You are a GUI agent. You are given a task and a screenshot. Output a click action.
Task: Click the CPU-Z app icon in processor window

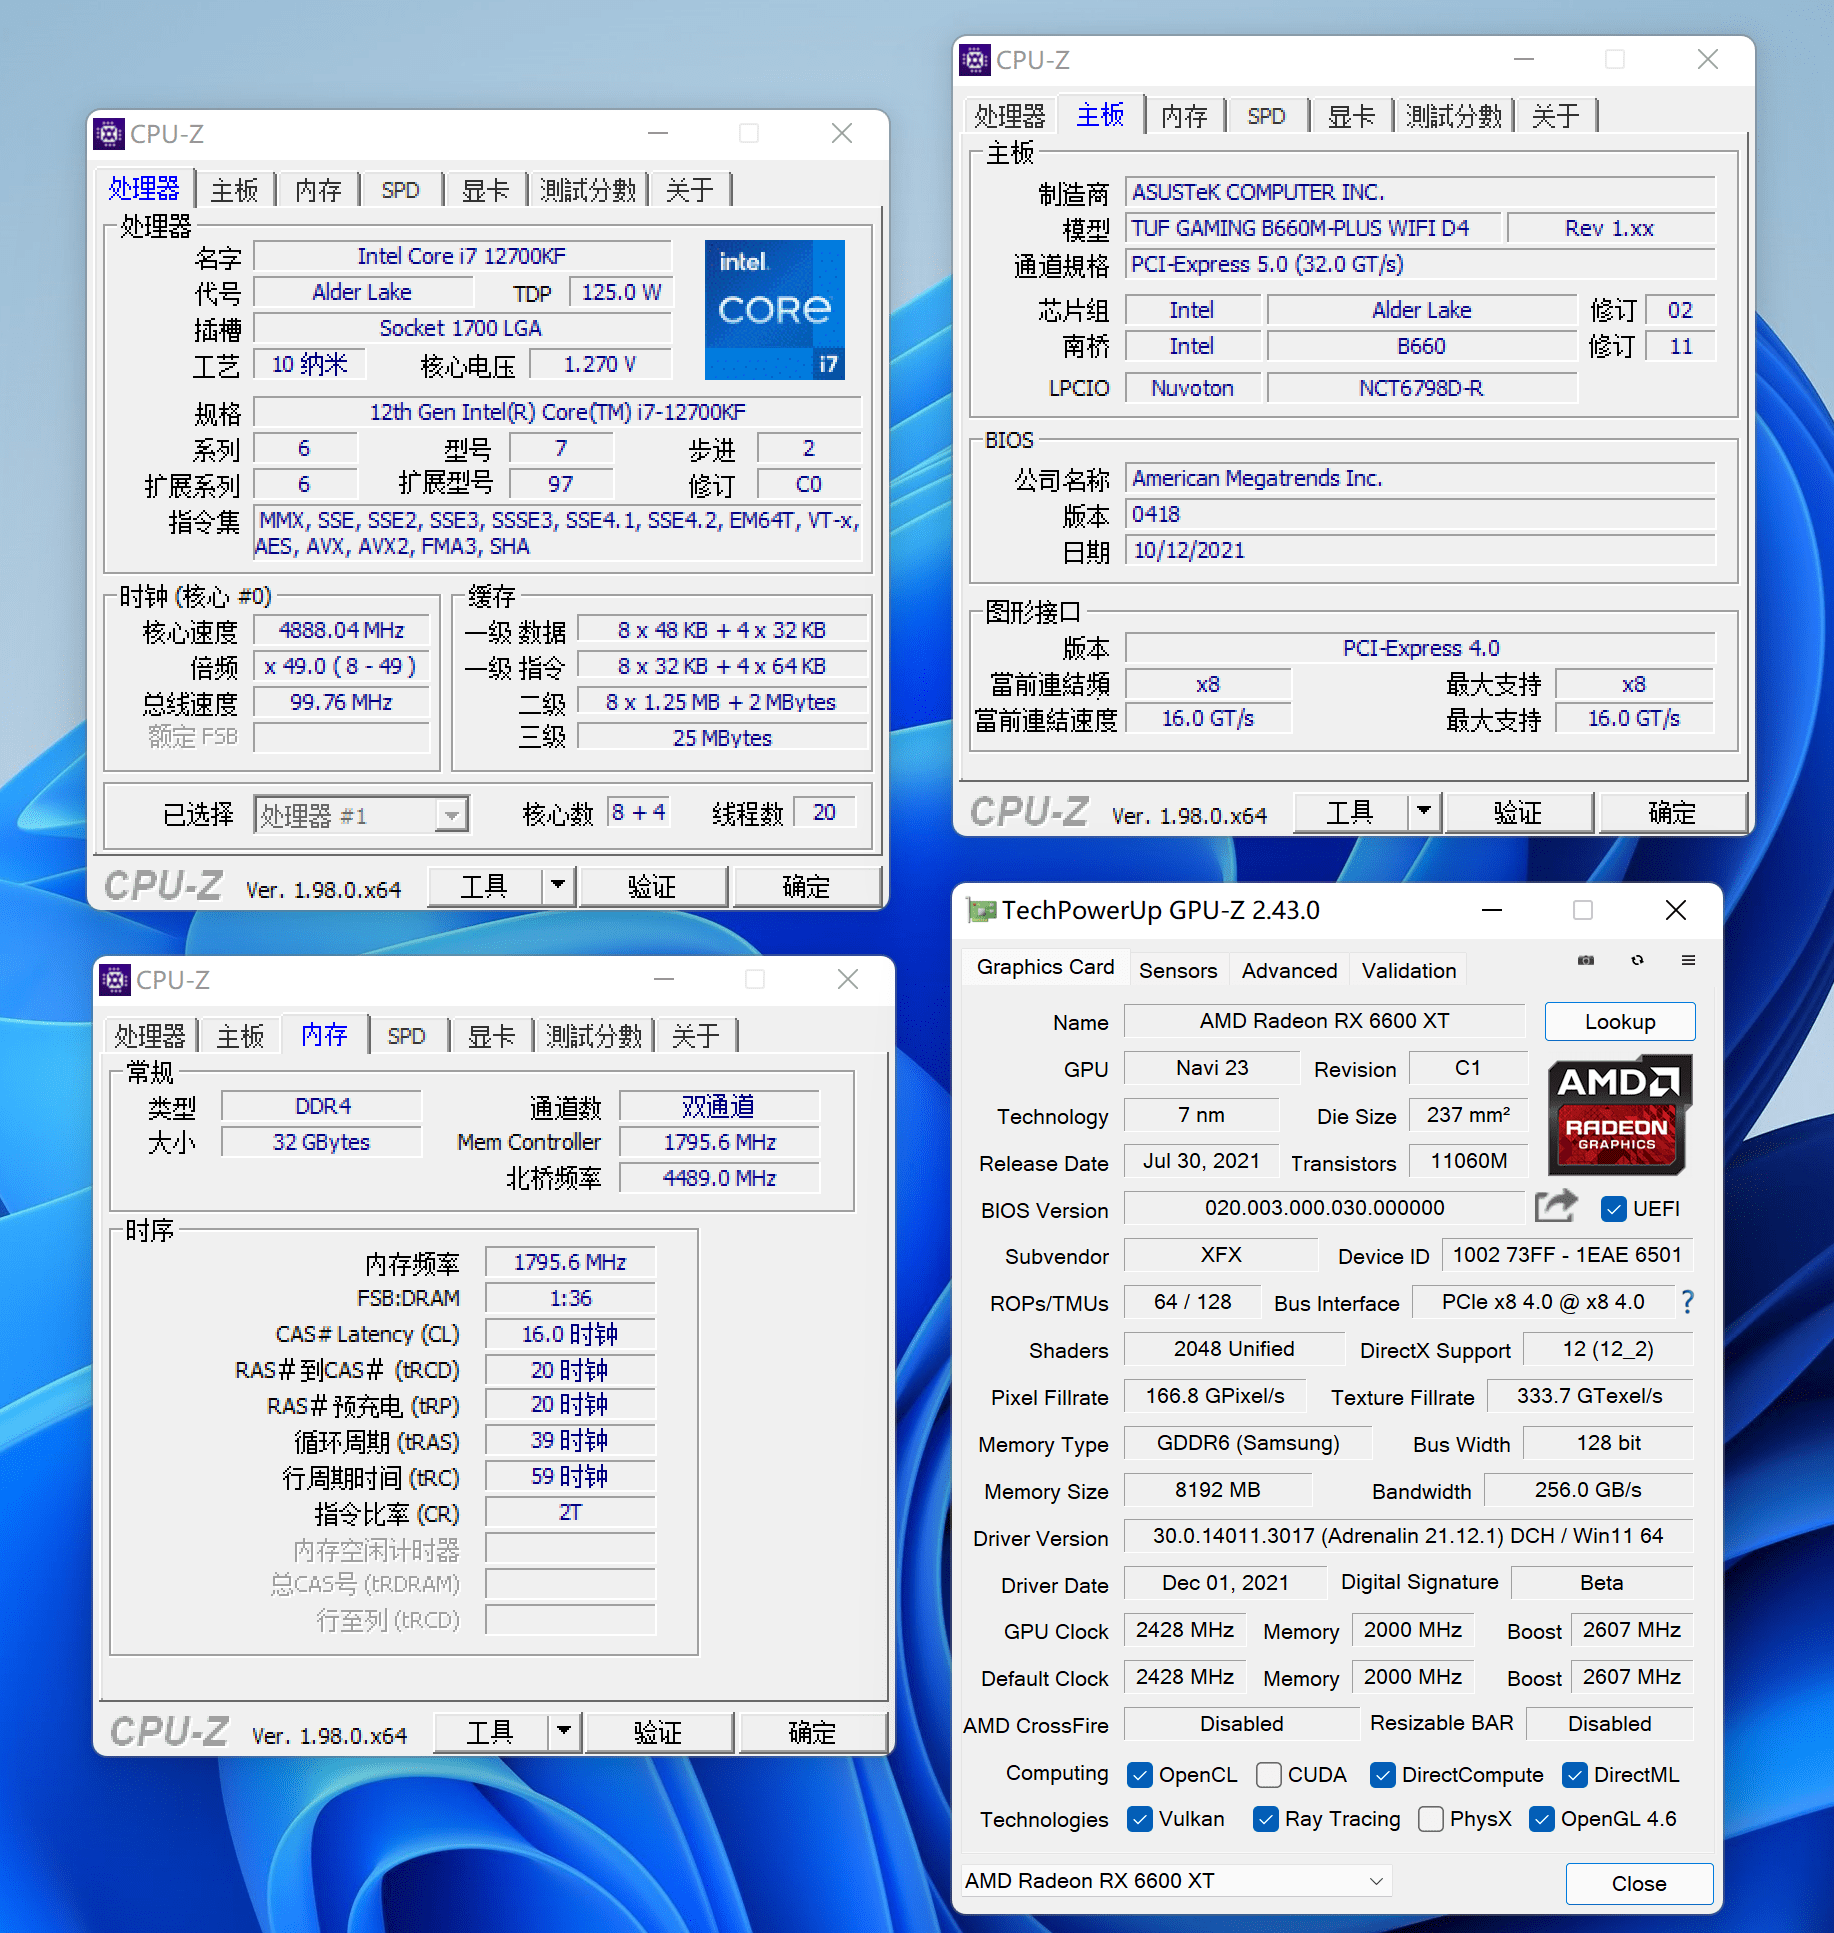click(110, 133)
